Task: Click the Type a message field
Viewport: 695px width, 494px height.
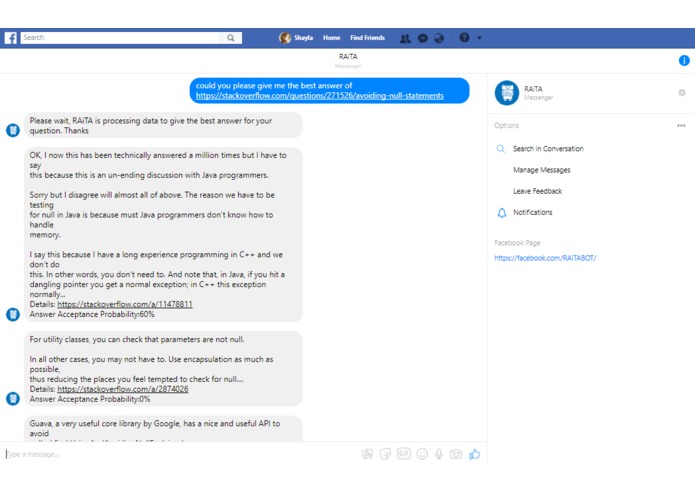Action: point(182,454)
